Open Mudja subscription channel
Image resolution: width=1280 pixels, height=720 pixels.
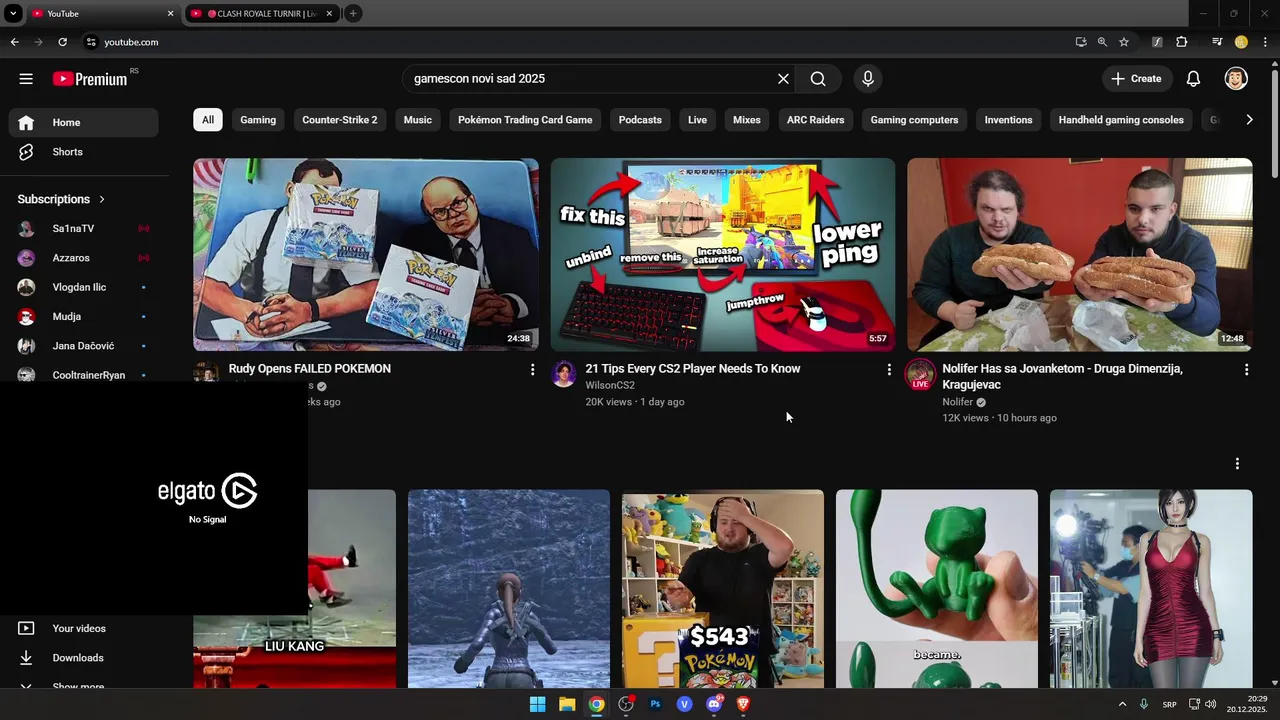[84, 317]
